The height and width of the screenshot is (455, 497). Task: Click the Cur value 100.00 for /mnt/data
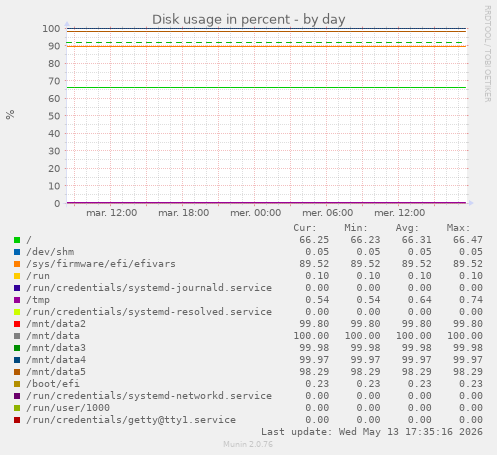(x=311, y=336)
